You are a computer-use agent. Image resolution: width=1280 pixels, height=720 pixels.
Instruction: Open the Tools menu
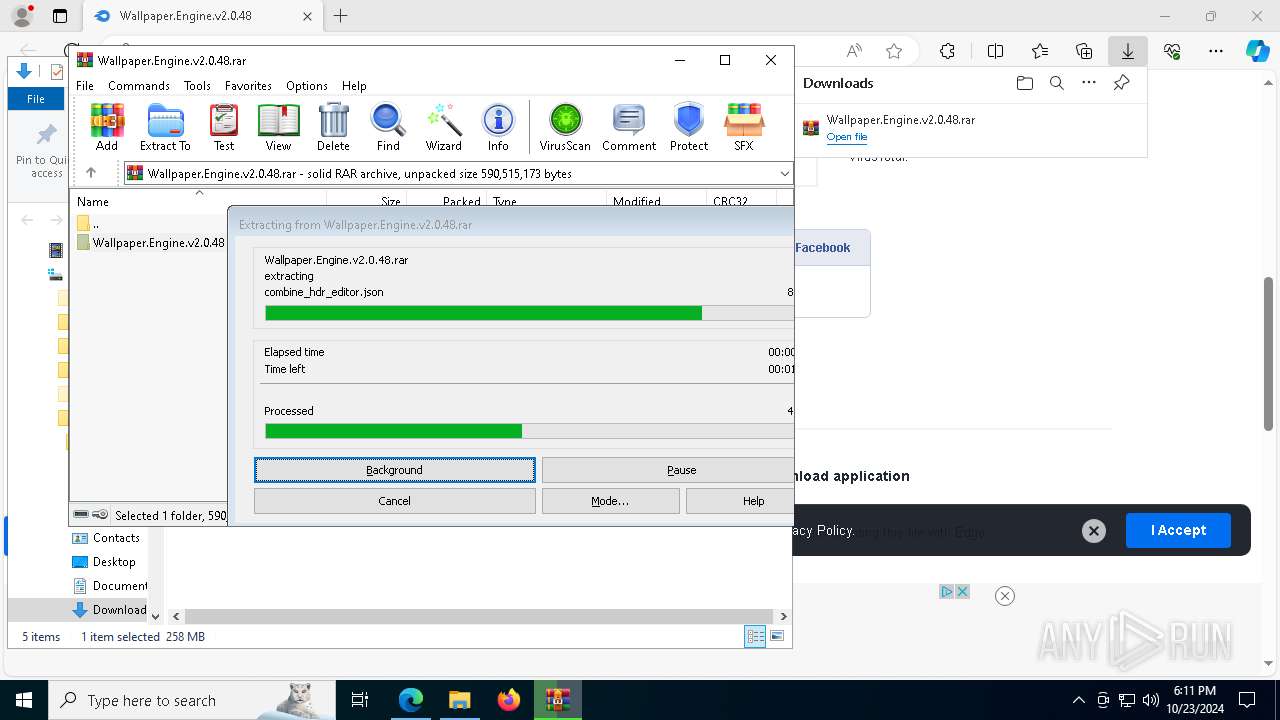tap(197, 86)
